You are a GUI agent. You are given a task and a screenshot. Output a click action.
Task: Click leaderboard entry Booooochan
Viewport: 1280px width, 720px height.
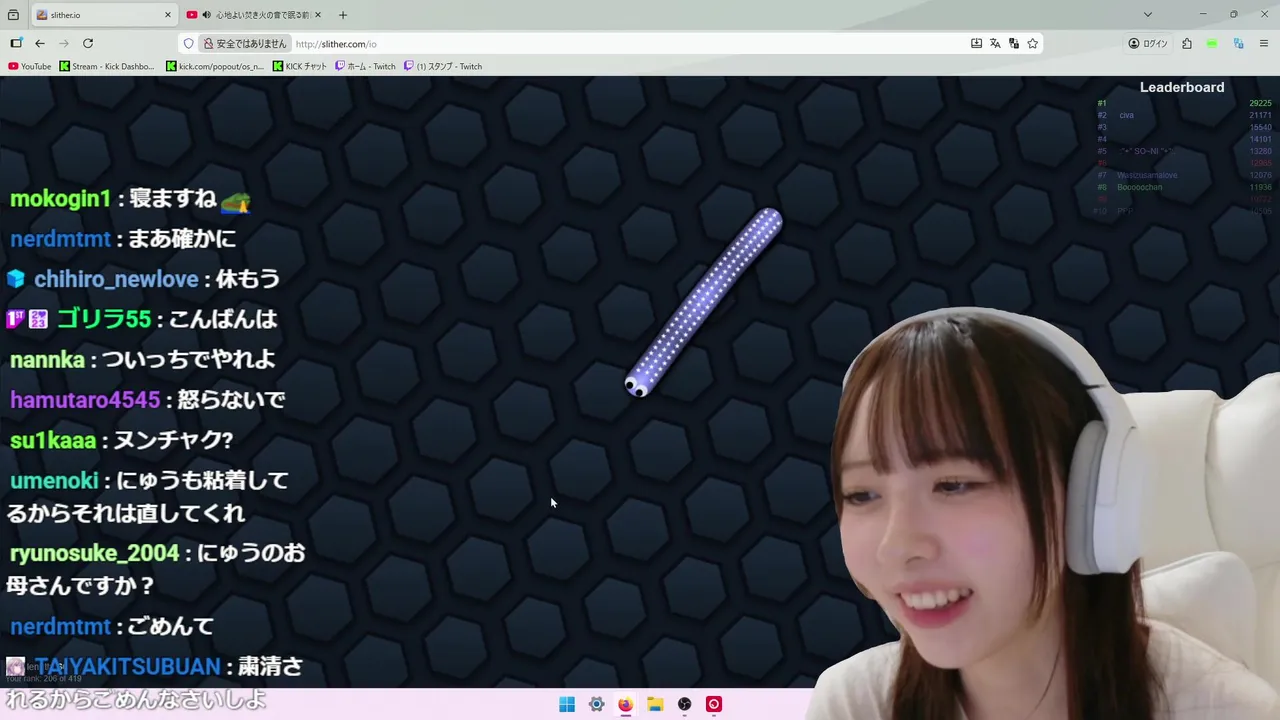tap(1139, 187)
